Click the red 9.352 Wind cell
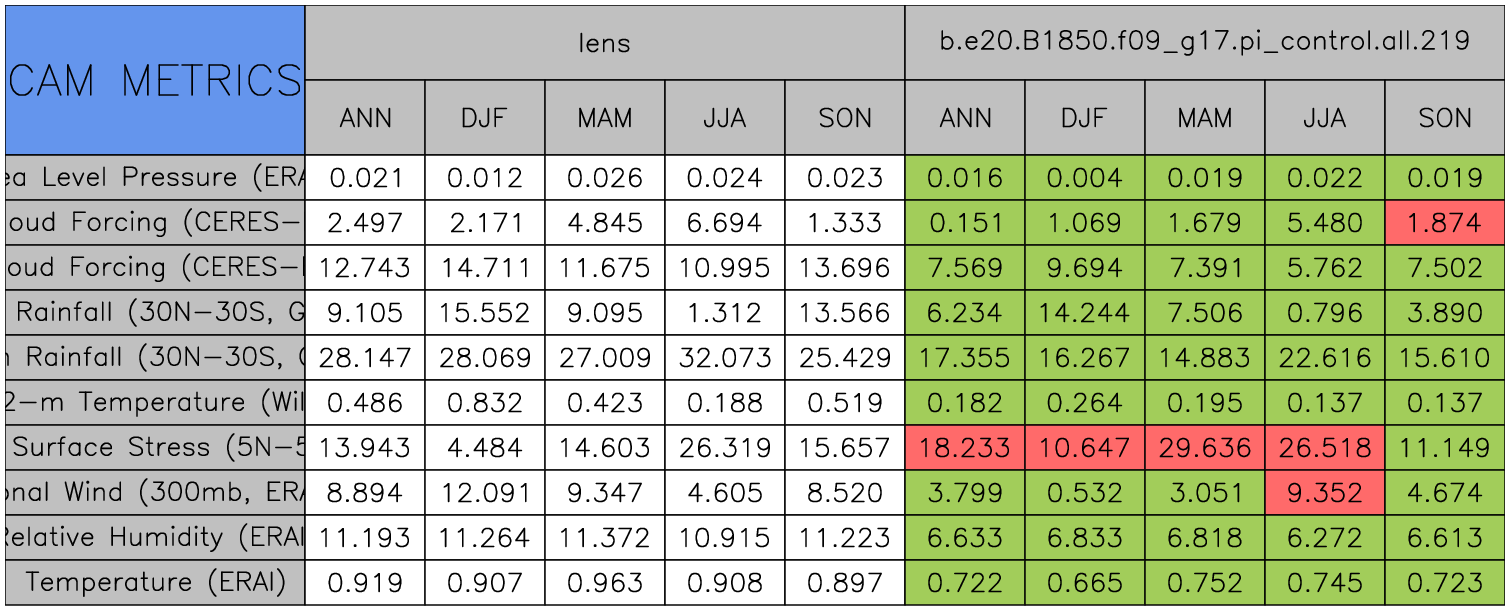This screenshot has width=1510, height=611. pos(1325,493)
